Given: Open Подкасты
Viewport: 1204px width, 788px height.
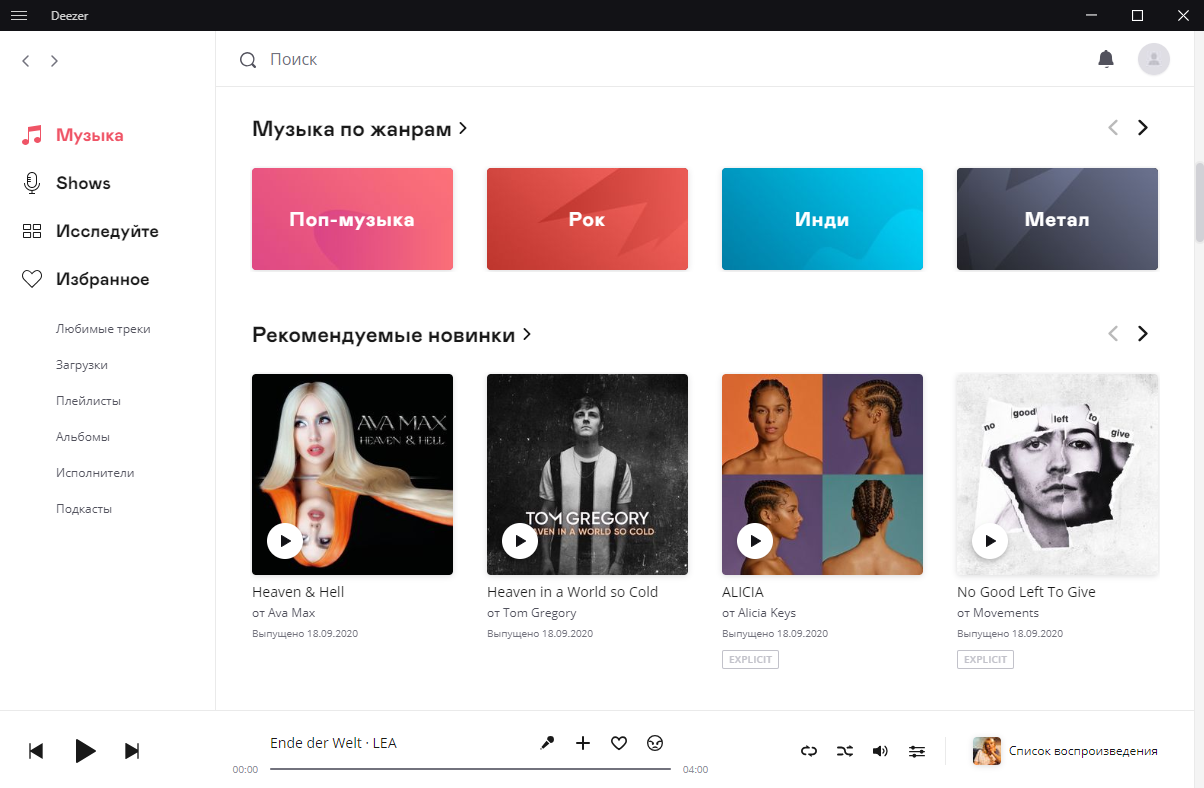Looking at the screenshot, I should tap(84, 509).
